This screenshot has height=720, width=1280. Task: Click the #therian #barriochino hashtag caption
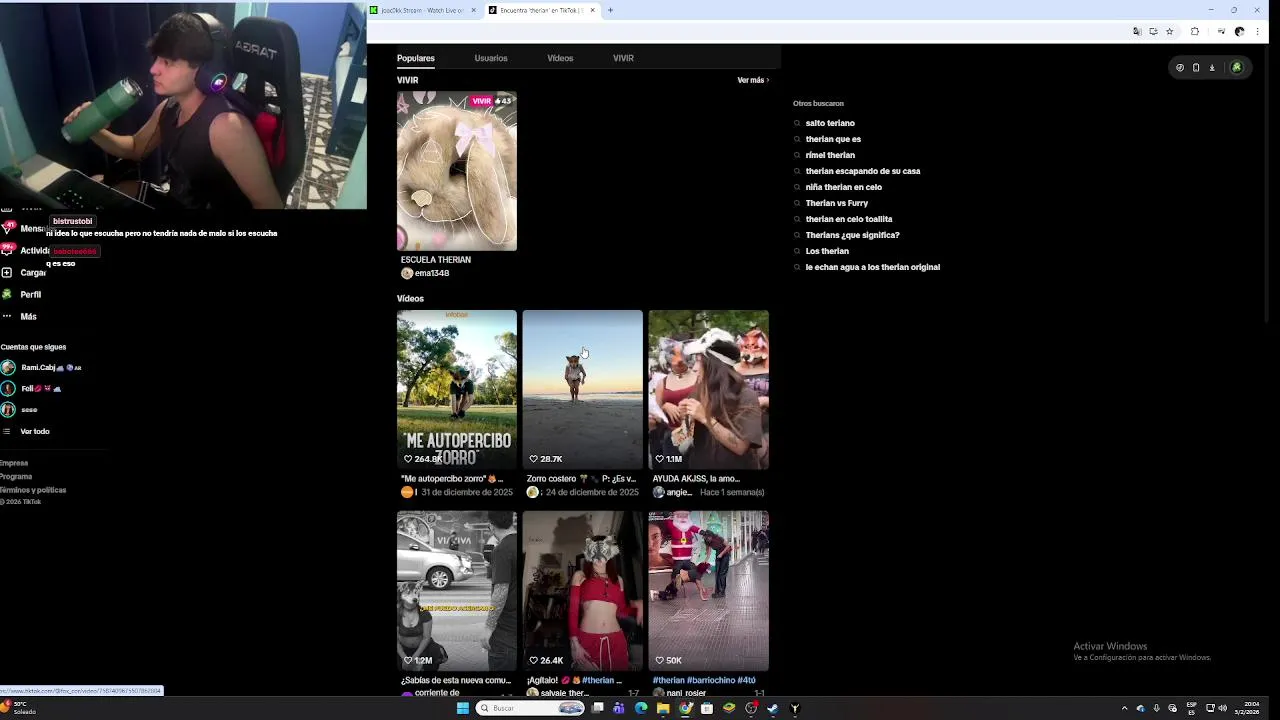(704, 680)
